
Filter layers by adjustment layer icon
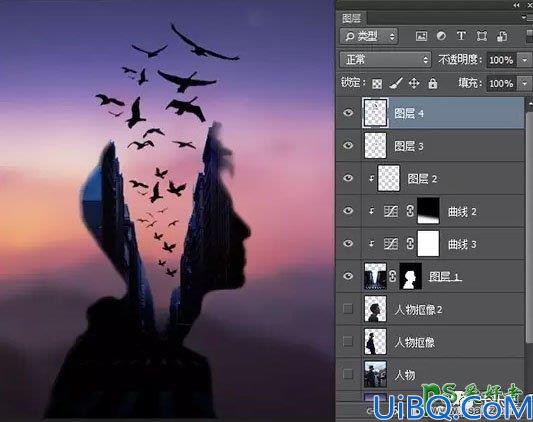[441, 36]
